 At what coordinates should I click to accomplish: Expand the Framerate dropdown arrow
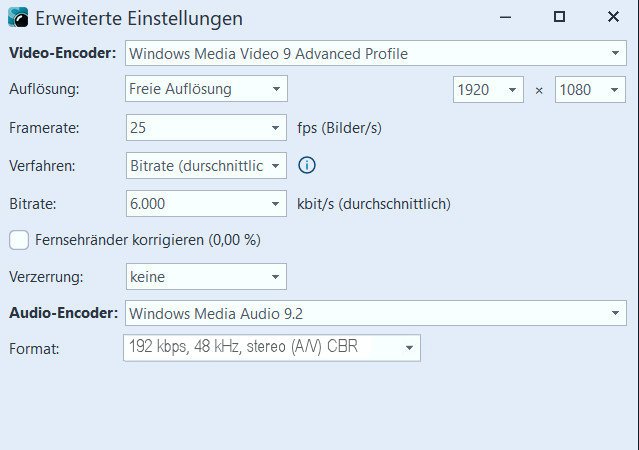[x=275, y=128]
